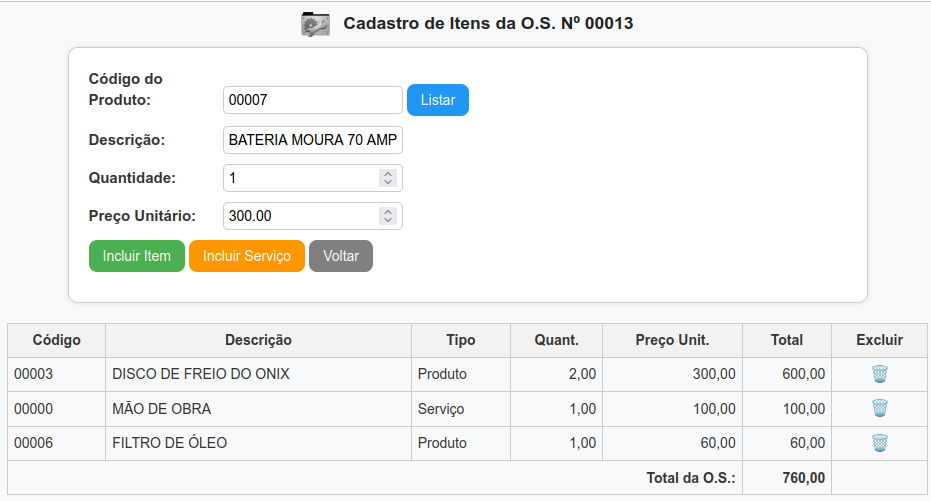Click inside the Quantidade input

tap(300, 178)
